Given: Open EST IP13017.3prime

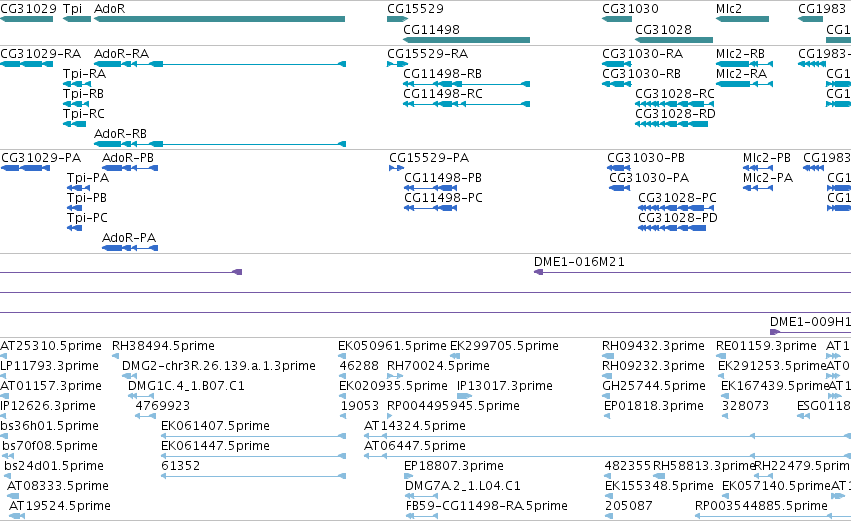Looking at the screenshot, I should click(464, 396).
